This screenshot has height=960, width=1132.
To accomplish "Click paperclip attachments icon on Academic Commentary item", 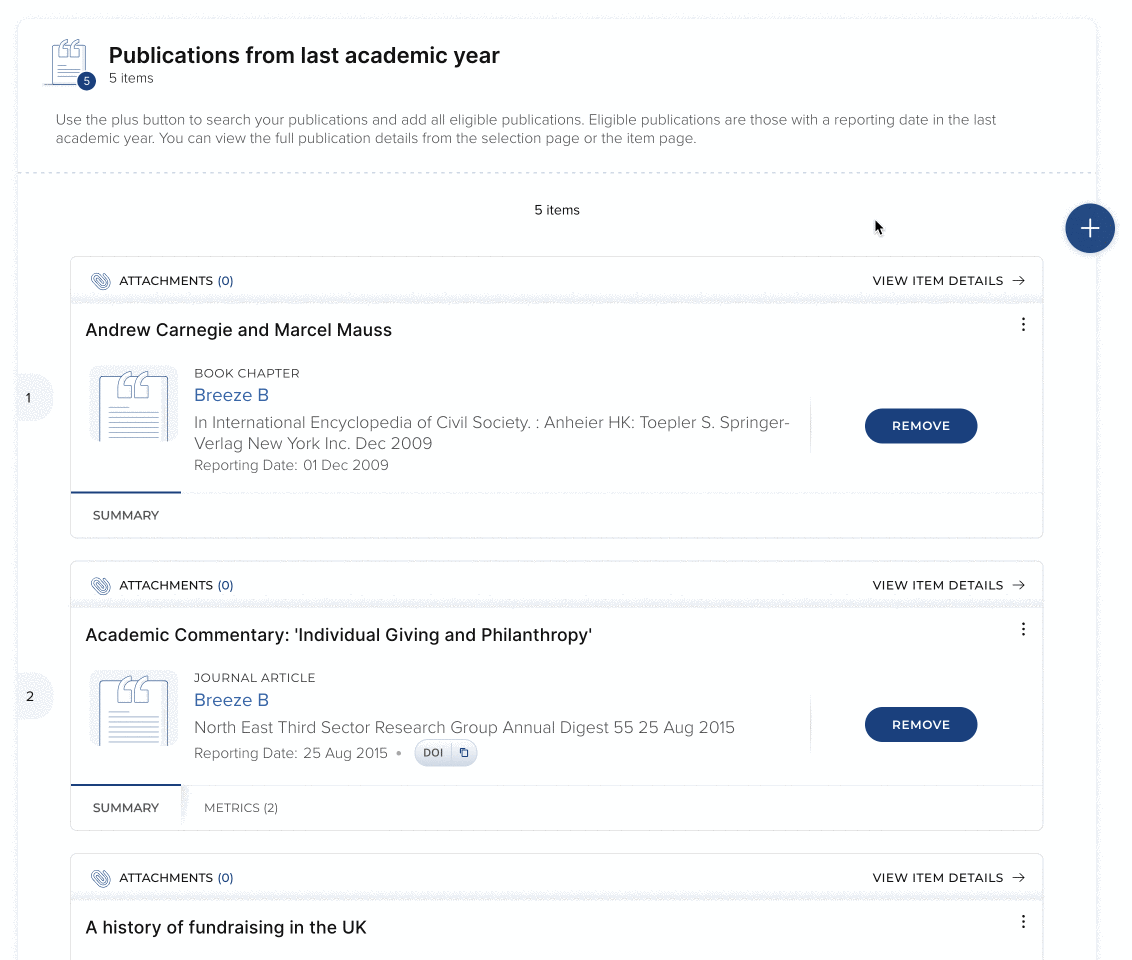I will [x=101, y=585].
